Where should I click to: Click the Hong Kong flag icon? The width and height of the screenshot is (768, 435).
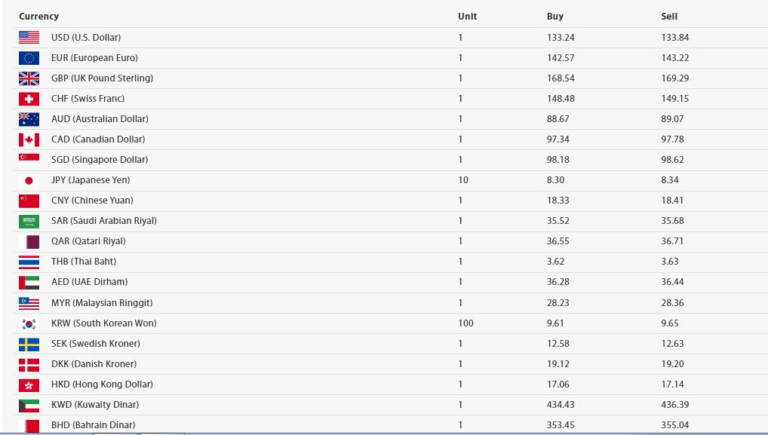click(x=28, y=385)
